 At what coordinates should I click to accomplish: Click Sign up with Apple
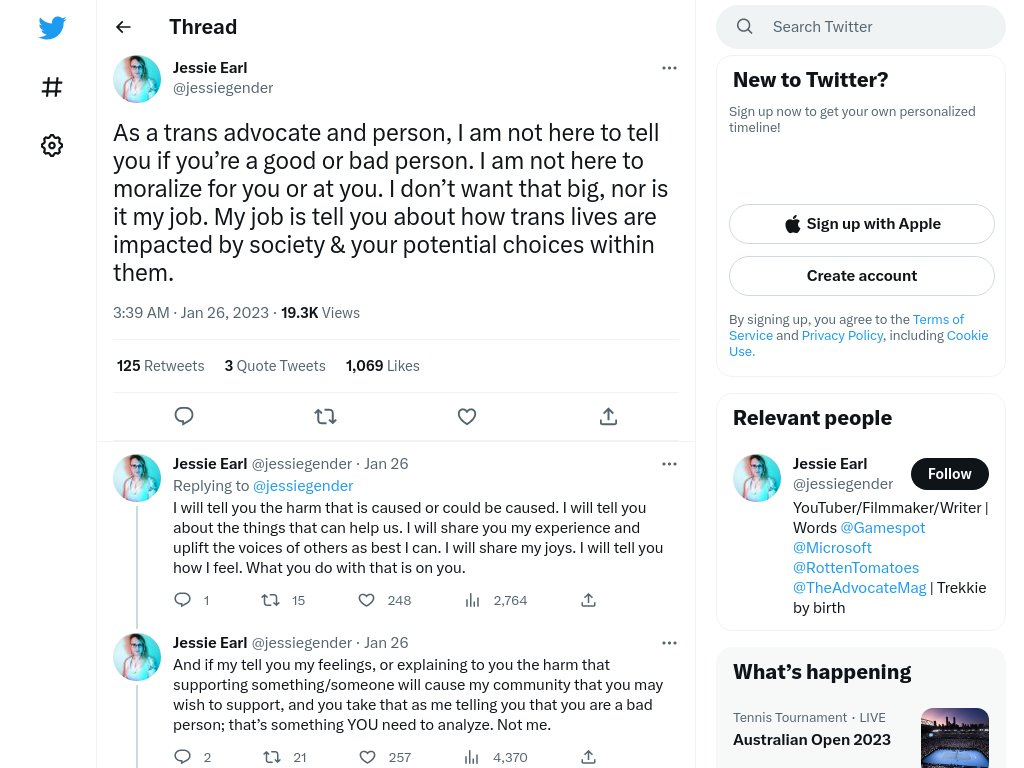(862, 224)
